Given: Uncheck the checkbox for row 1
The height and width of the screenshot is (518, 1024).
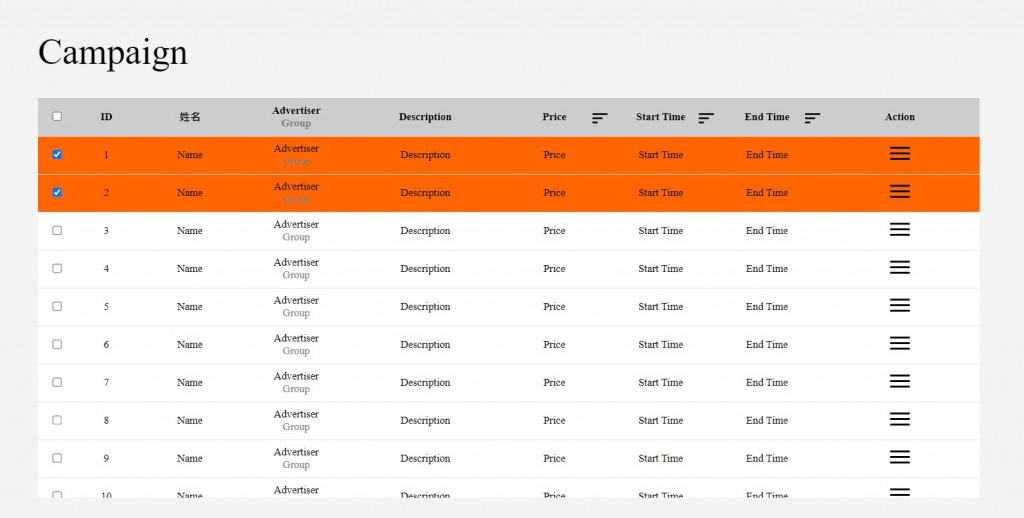Looking at the screenshot, I should (57, 154).
